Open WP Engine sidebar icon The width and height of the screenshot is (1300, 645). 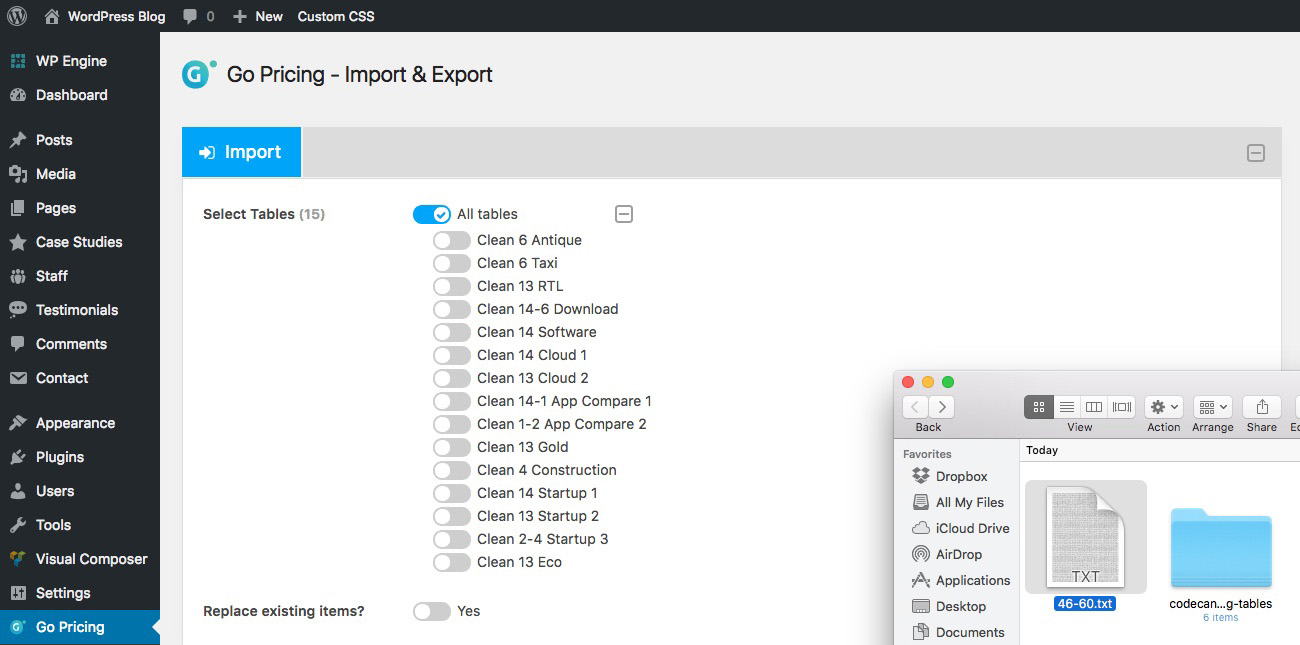pos(18,61)
